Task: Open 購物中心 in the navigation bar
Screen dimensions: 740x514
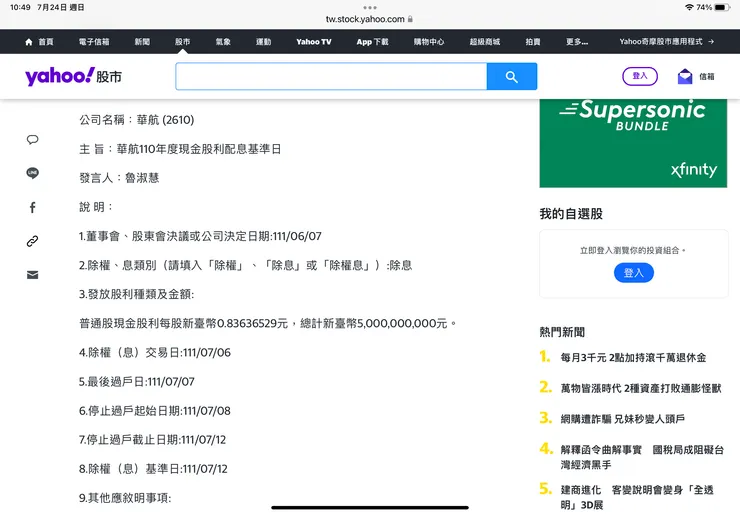Action: tap(429, 42)
